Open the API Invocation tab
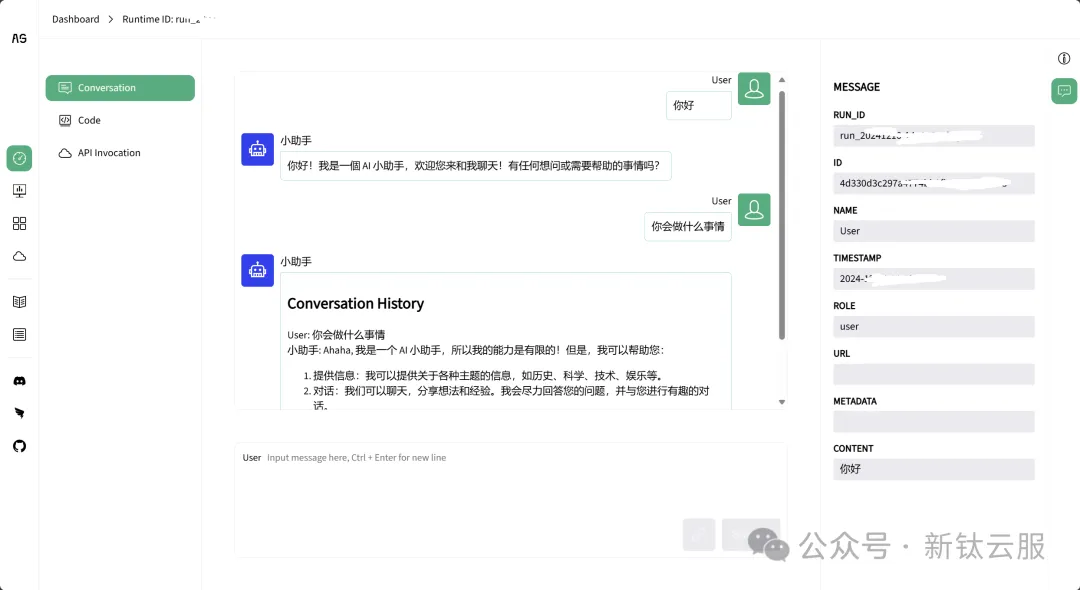Viewport: 1080px width, 590px height. point(108,153)
